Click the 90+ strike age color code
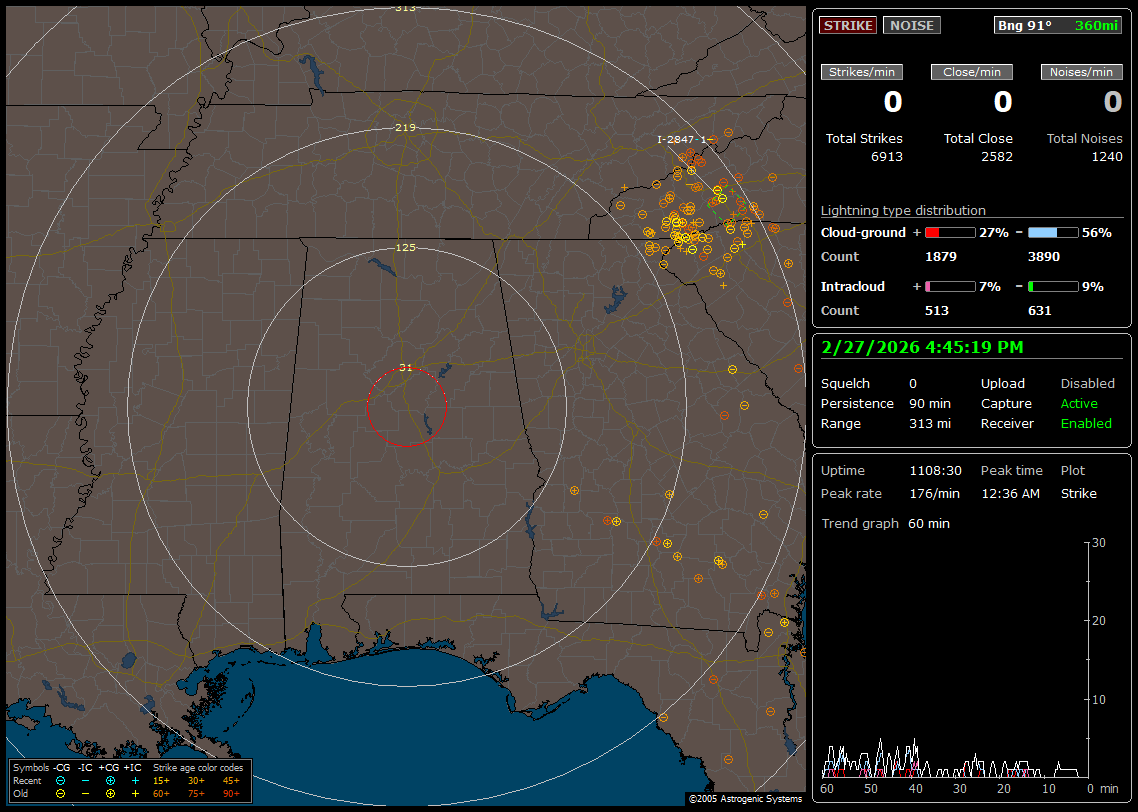Viewport: 1138px width, 812px height. 231,793
